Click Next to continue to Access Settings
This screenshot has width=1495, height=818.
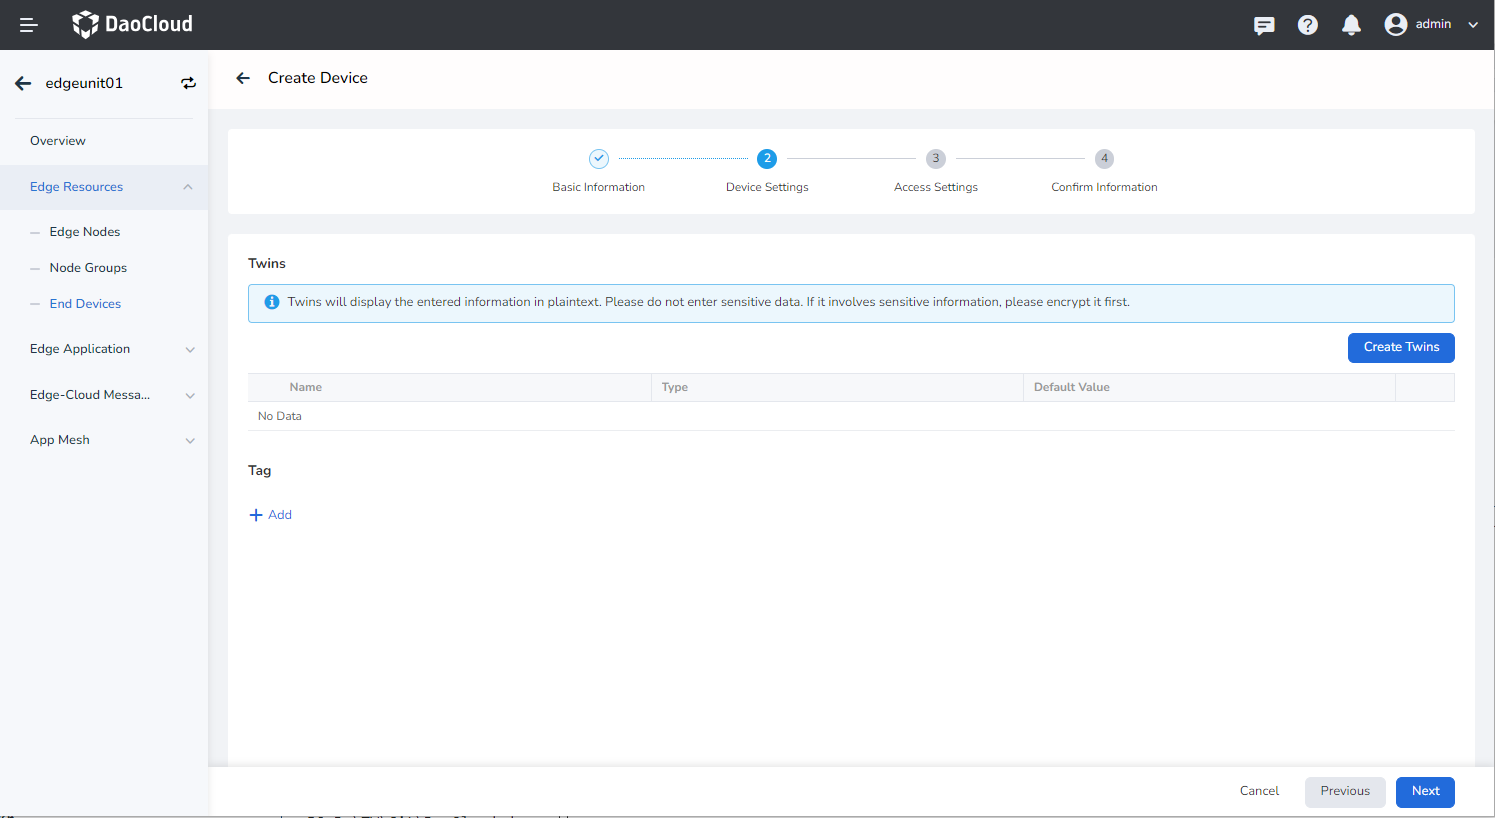tap(1425, 791)
